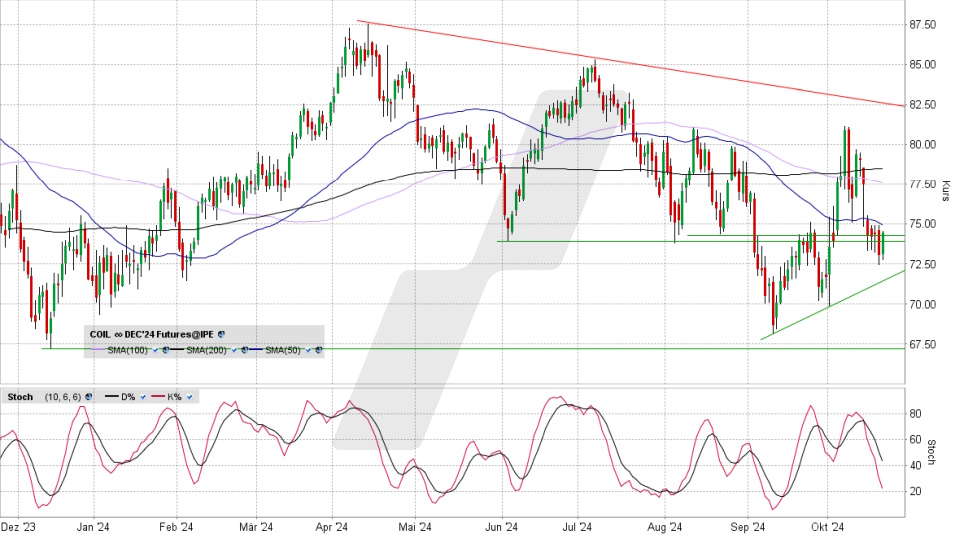Click the 40 stochastic axis label
The image size is (960, 540).
[915, 465]
